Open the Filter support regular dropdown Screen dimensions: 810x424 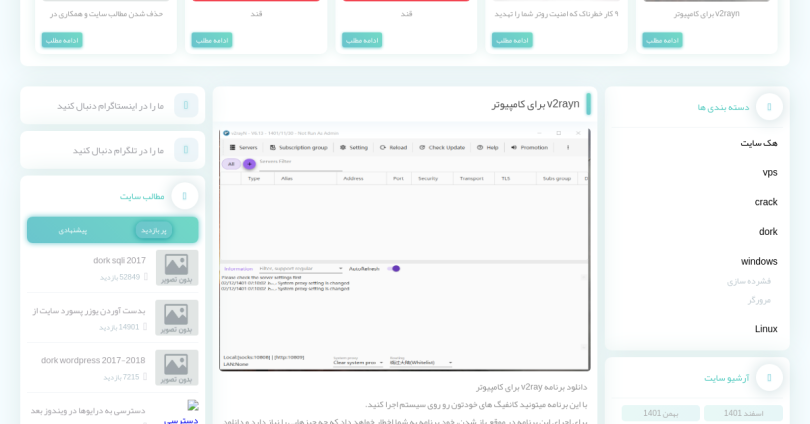tap(301, 269)
